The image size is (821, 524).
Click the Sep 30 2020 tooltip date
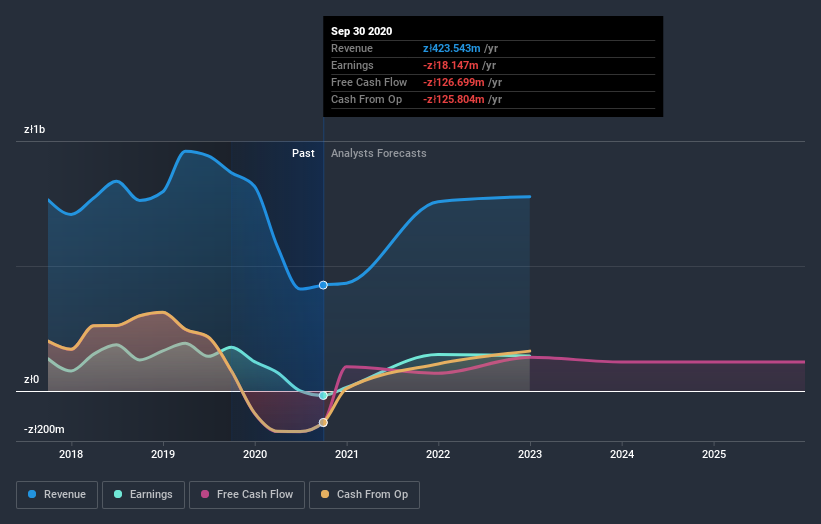click(x=361, y=31)
